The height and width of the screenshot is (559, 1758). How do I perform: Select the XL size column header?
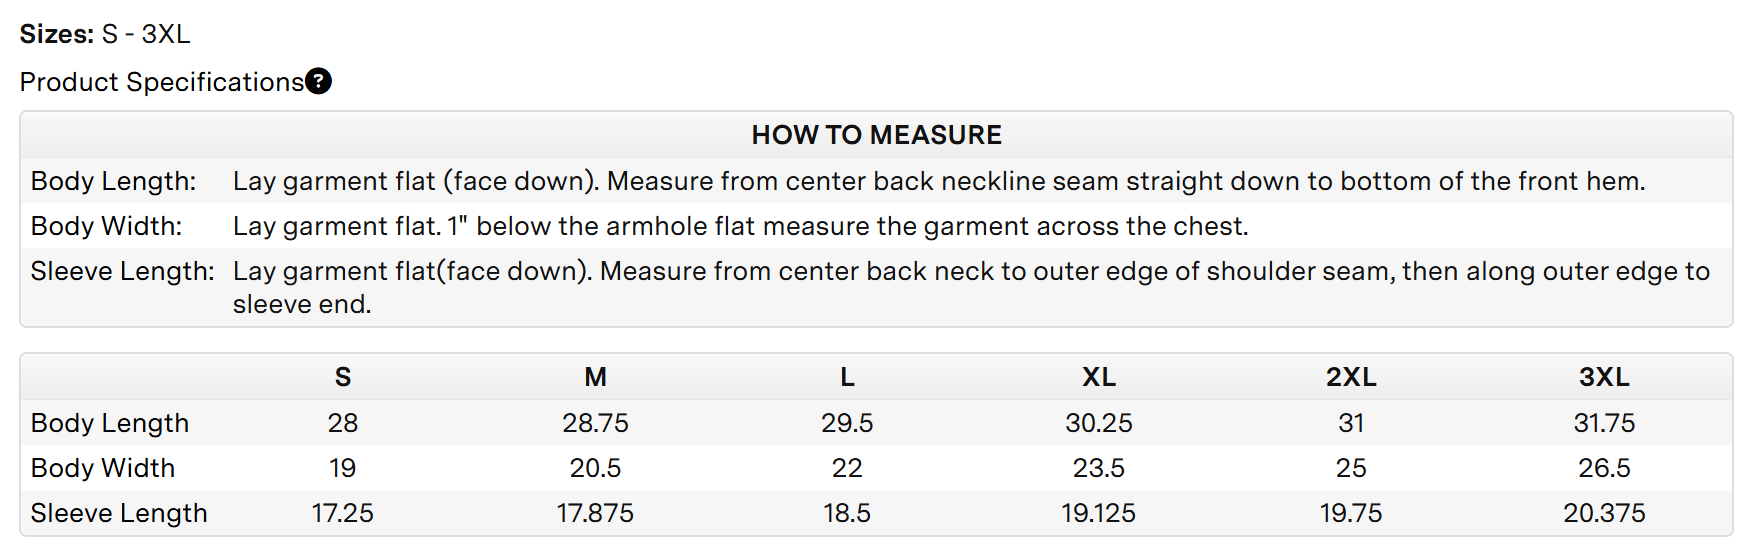[x=1099, y=377]
